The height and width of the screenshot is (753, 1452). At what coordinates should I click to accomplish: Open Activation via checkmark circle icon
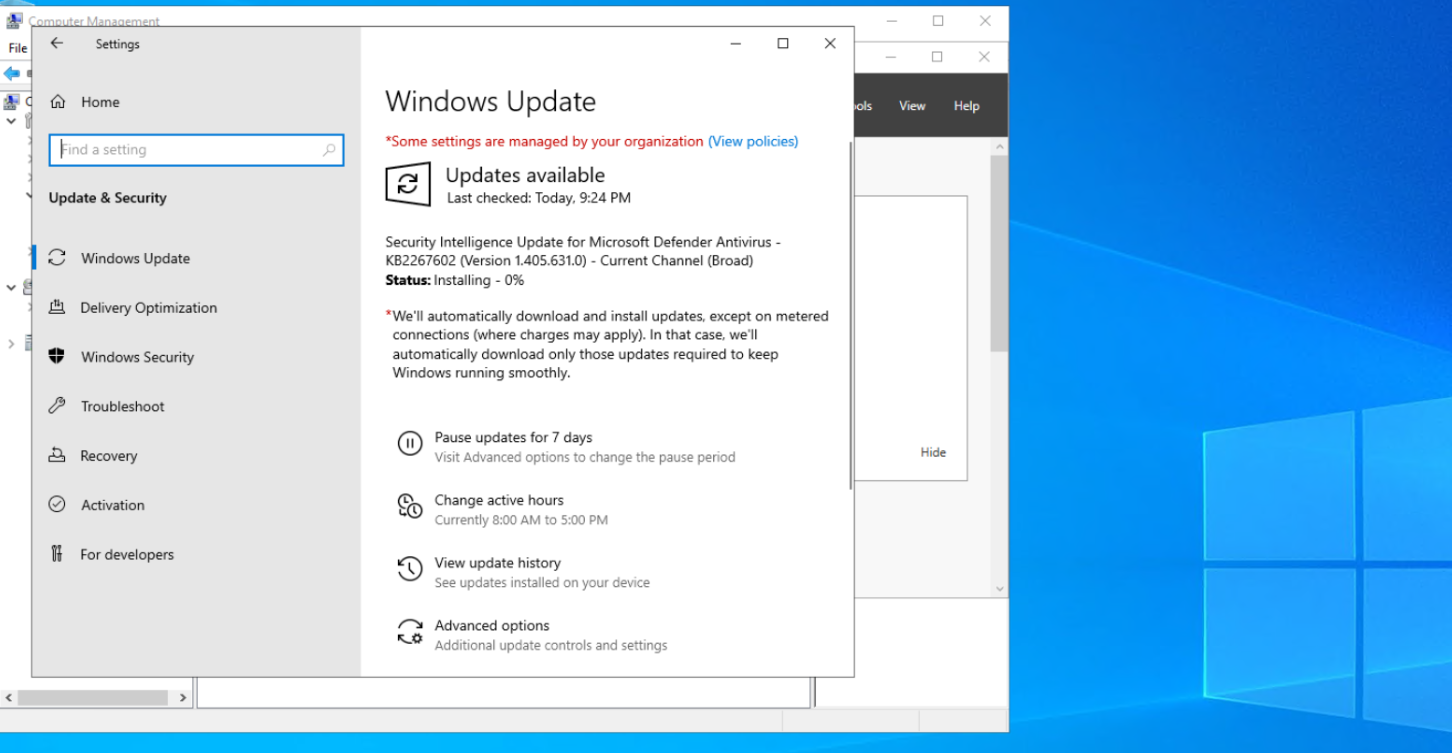click(x=57, y=505)
